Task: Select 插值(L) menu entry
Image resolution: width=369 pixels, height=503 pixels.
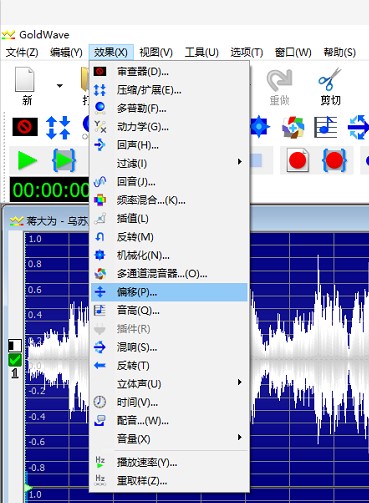Action: click(169, 219)
